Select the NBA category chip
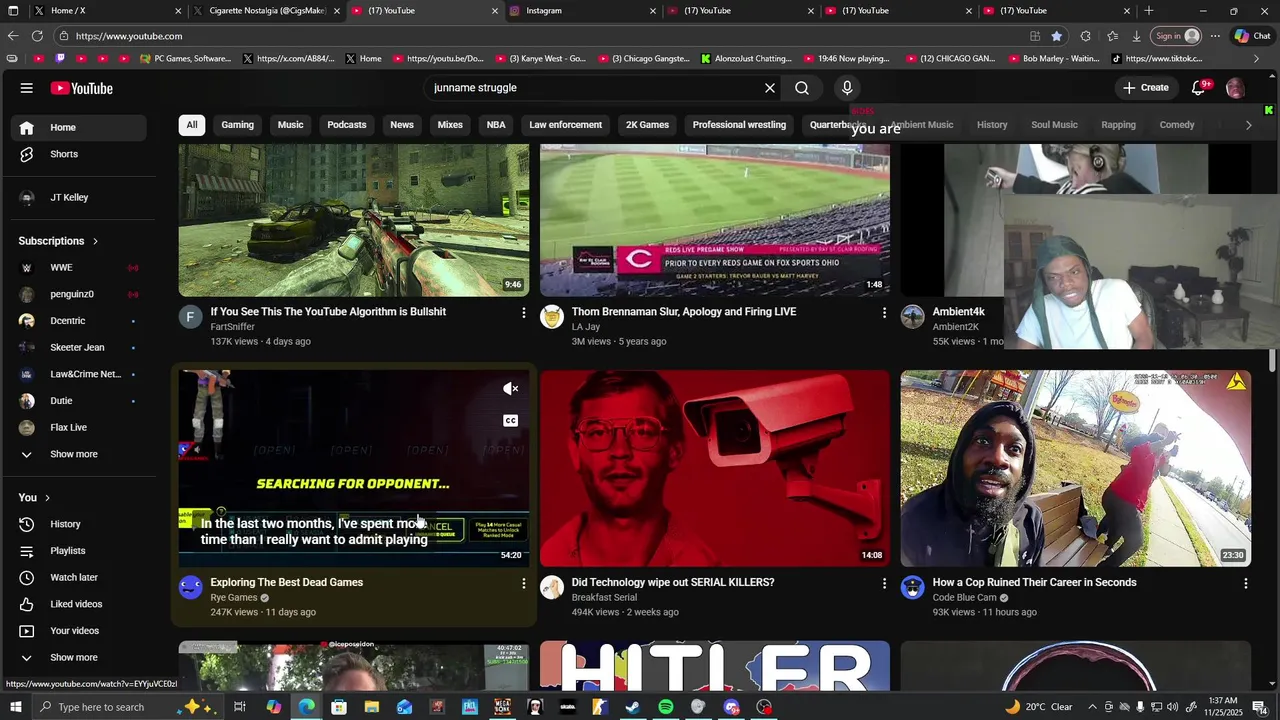 [x=496, y=125]
